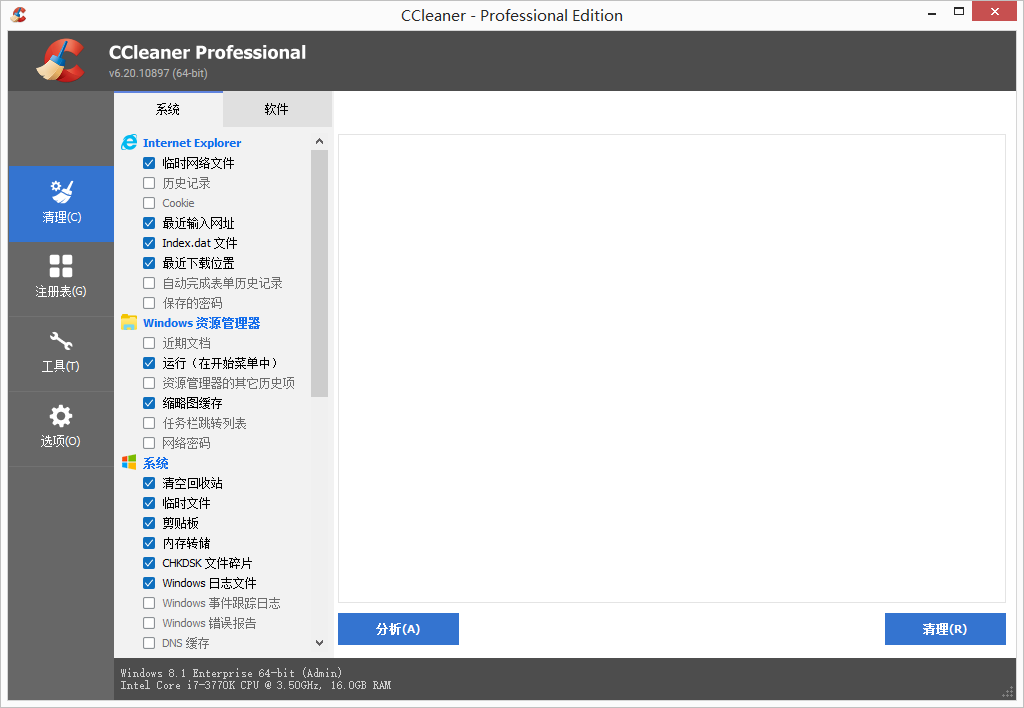Maximize the CCleaner window
Image resolution: width=1024 pixels, height=708 pixels.
(x=959, y=12)
